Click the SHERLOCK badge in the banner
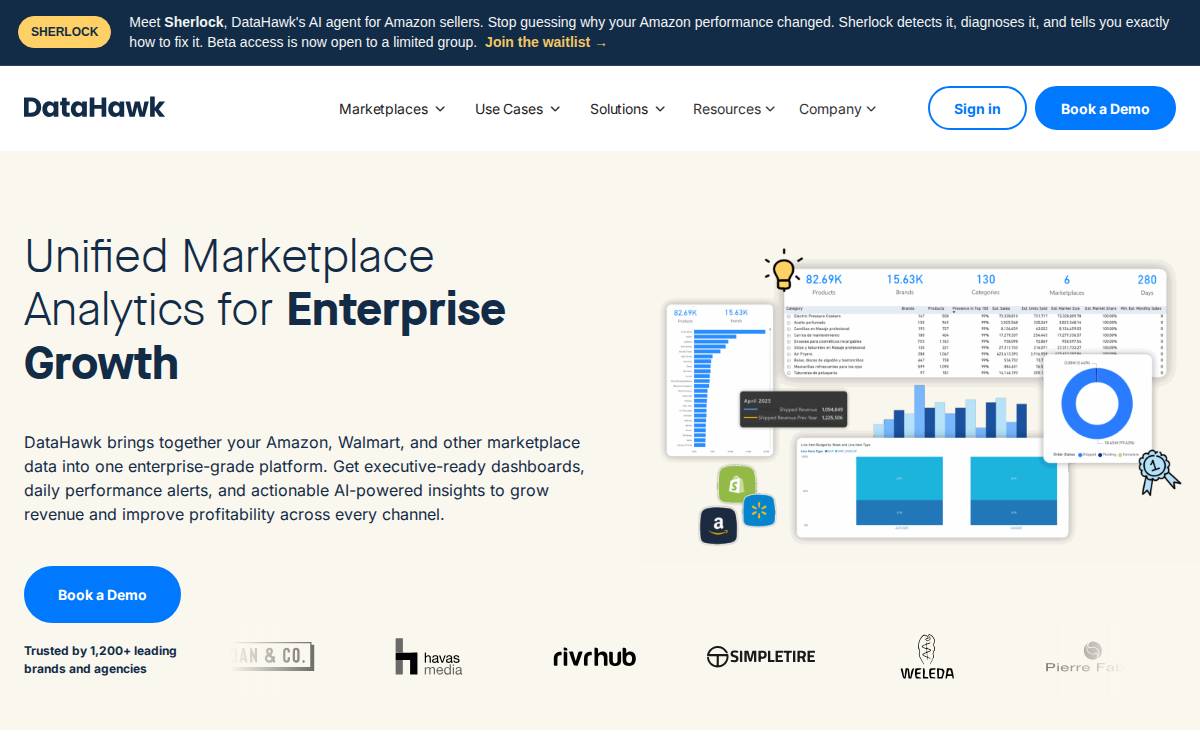 click(x=64, y=32)
